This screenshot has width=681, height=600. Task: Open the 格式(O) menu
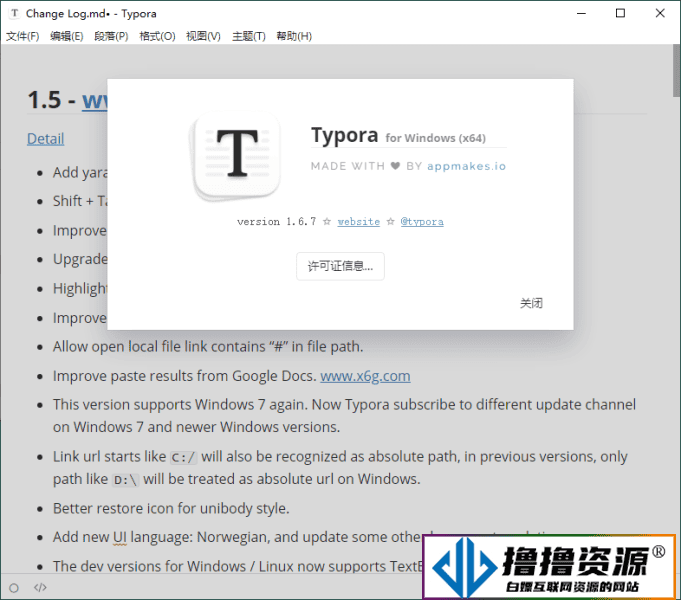click(x=157, y=36)
